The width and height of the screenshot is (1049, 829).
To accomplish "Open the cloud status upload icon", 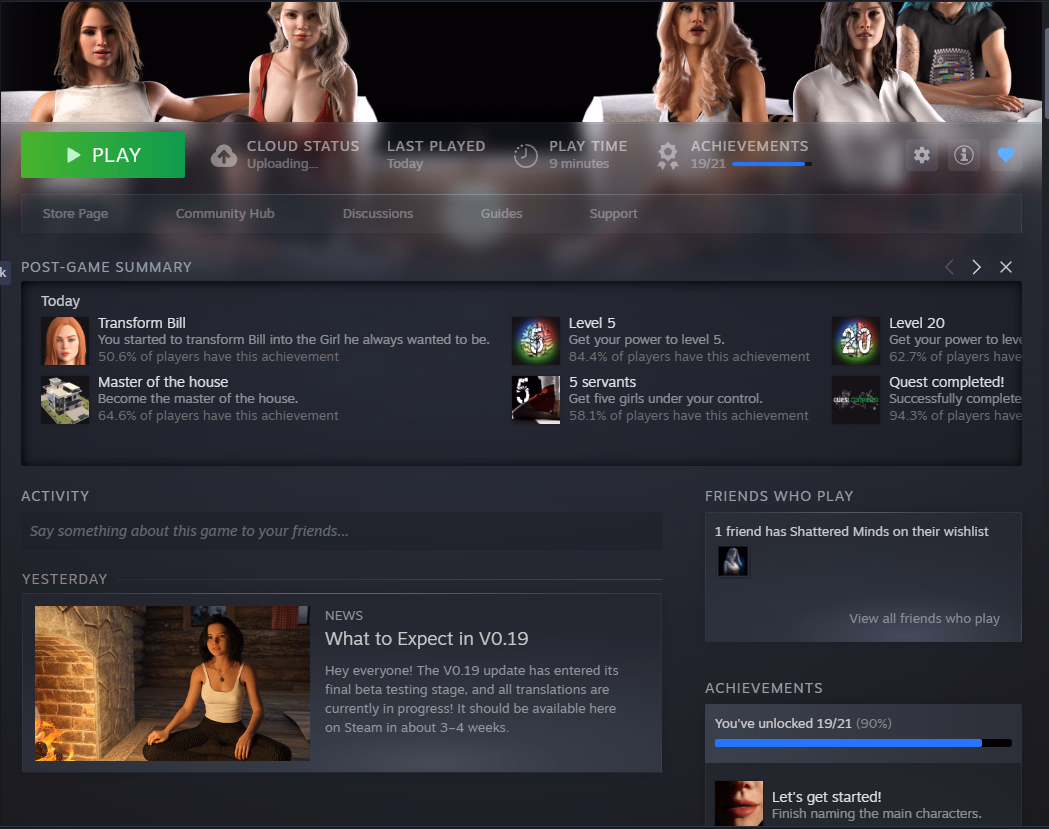I will coord(224,156).
